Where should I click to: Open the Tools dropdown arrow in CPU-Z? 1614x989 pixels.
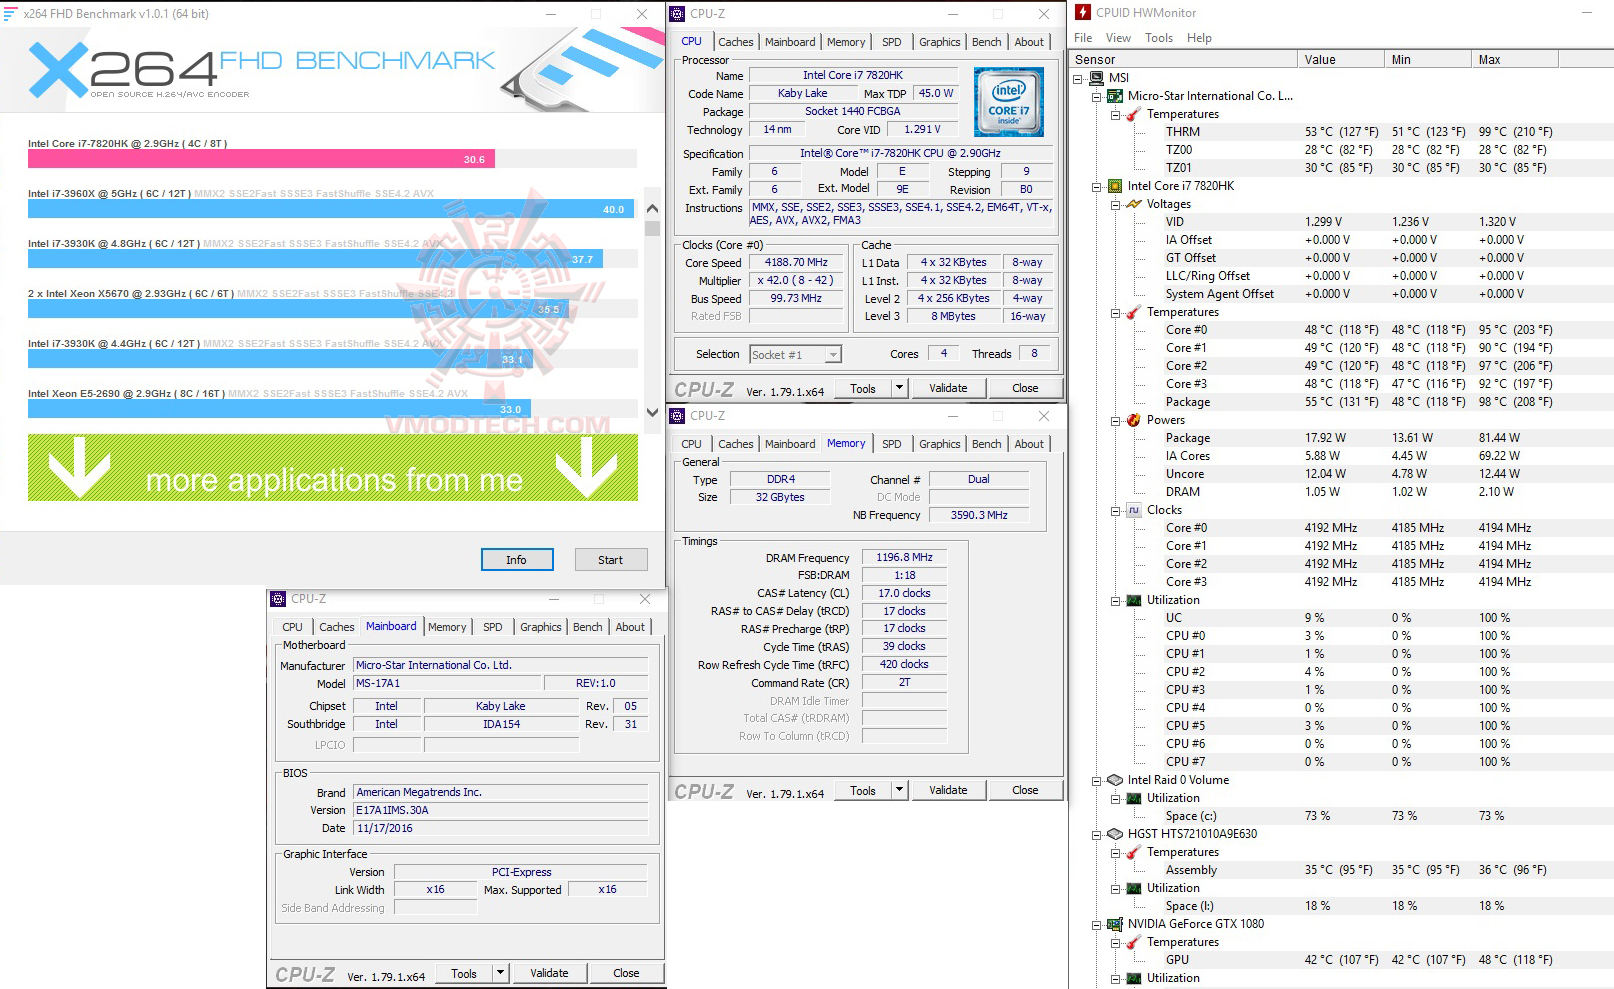898,387
